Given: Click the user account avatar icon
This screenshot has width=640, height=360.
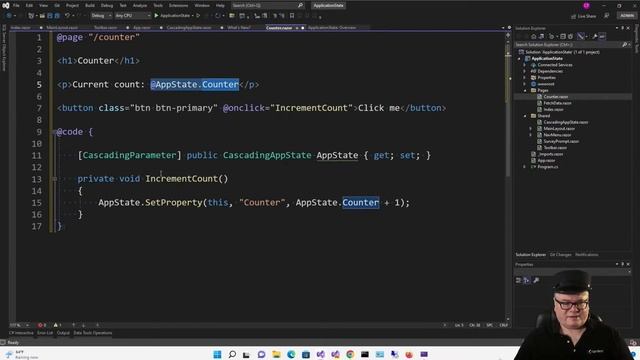Looking at the screenshot, I should [586, 5].
